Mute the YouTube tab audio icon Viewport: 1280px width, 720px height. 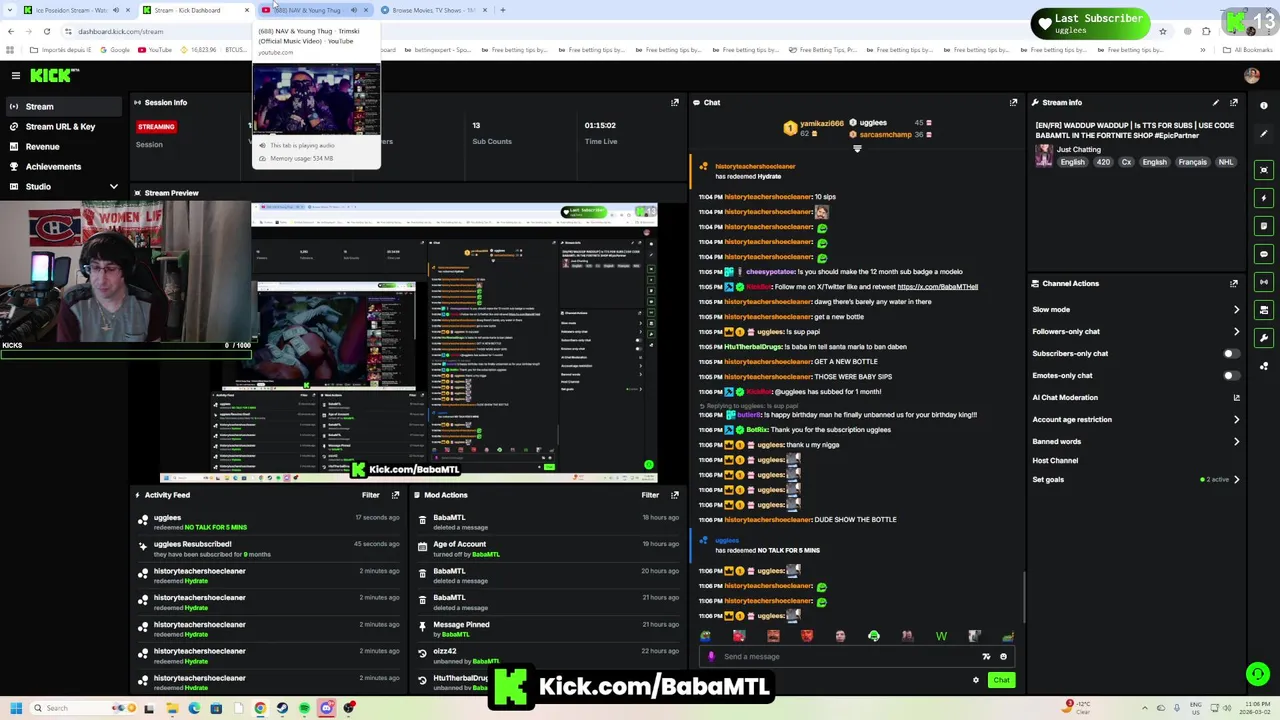[x=354, y=10]
